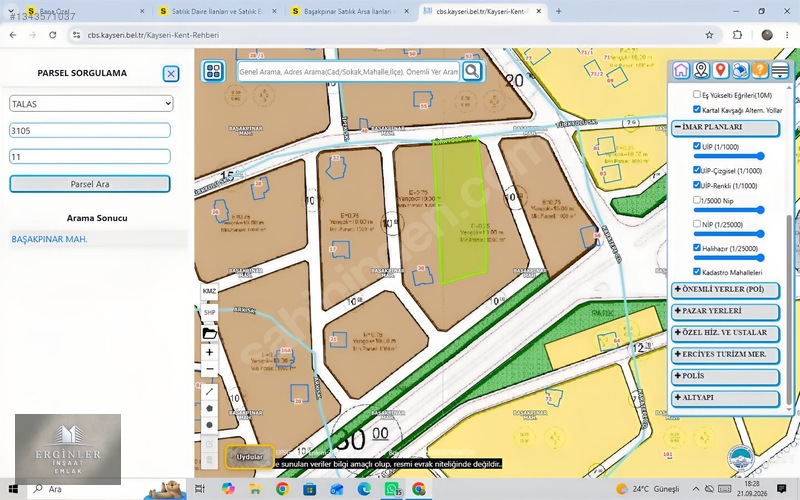Open the orange help question icon
The height and width of the screenshot is (500, 800).
coord(760,70)
